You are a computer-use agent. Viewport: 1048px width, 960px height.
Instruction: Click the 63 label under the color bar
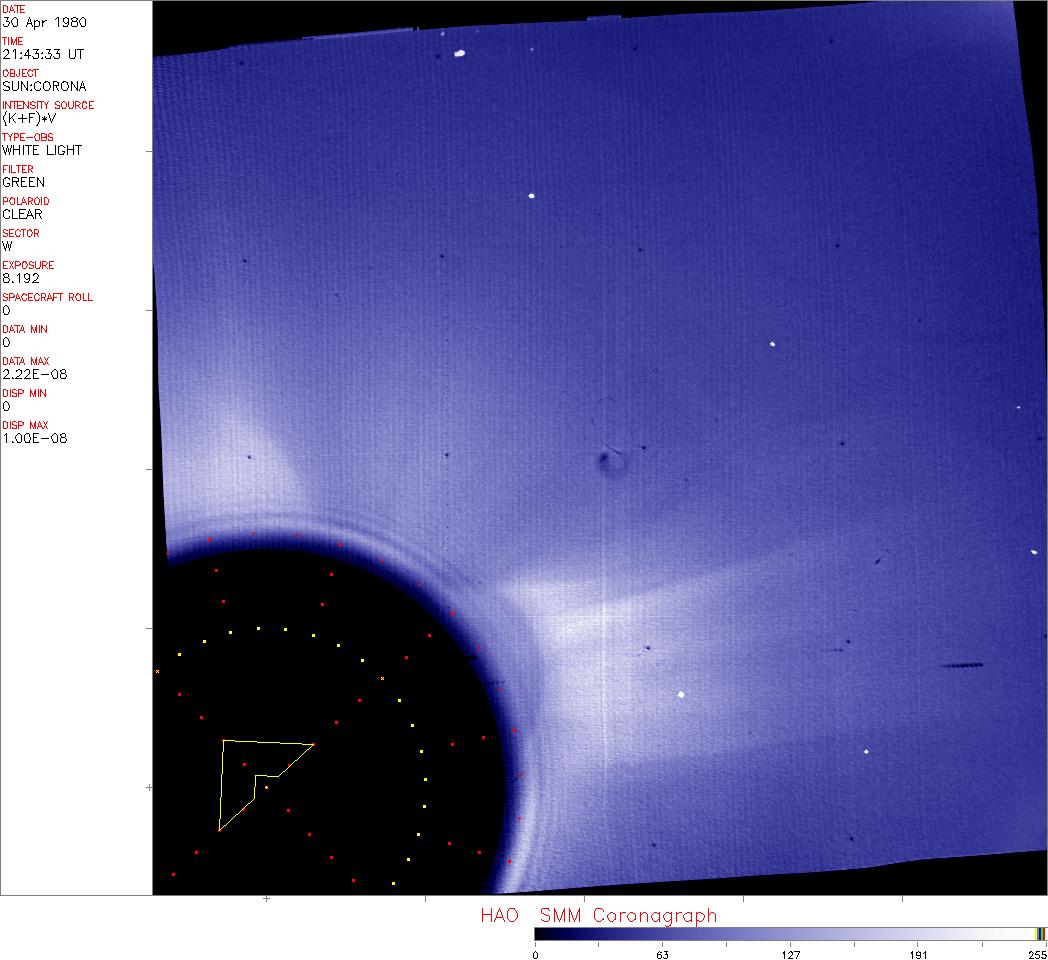point(662,954)
